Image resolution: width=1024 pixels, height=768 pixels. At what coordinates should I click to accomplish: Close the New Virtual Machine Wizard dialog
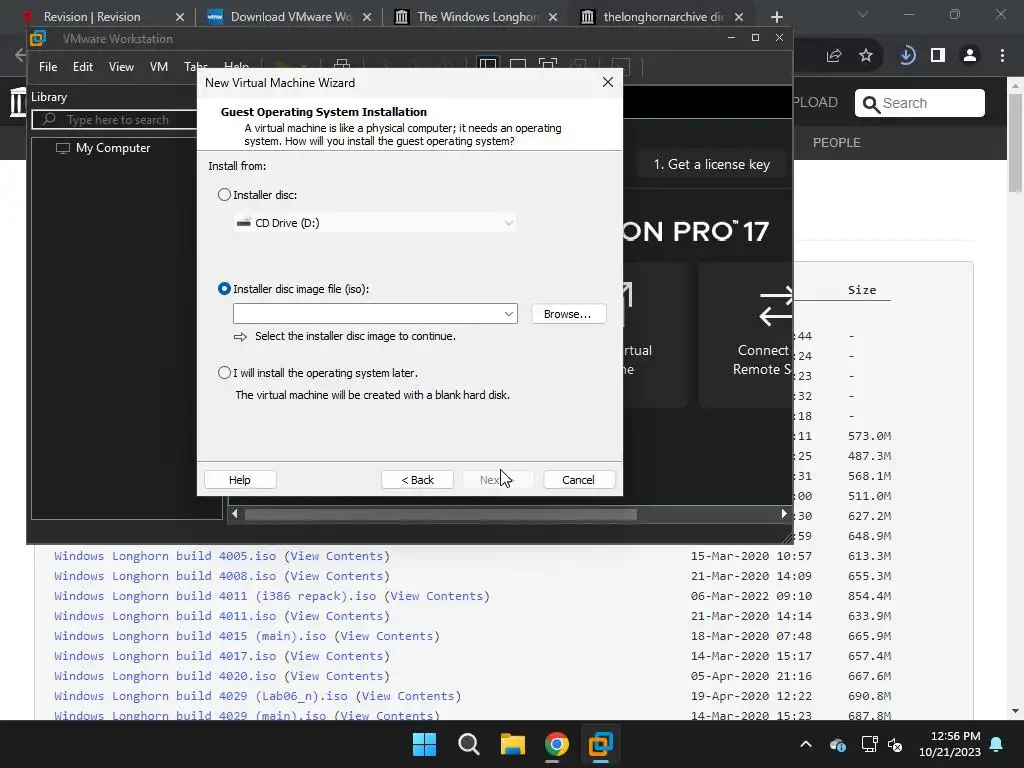pyautogui.click(x=607, y=82)
